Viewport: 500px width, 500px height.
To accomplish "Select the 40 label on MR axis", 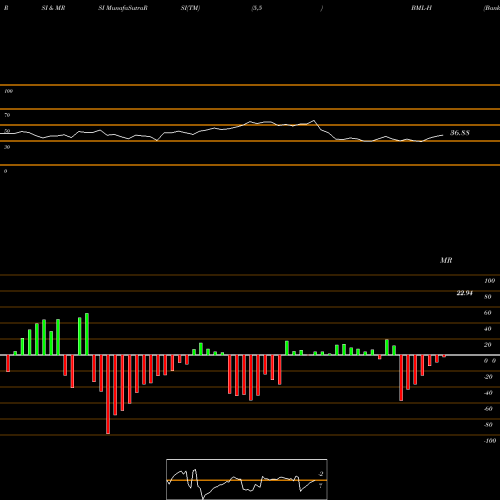I will (488, 329).
